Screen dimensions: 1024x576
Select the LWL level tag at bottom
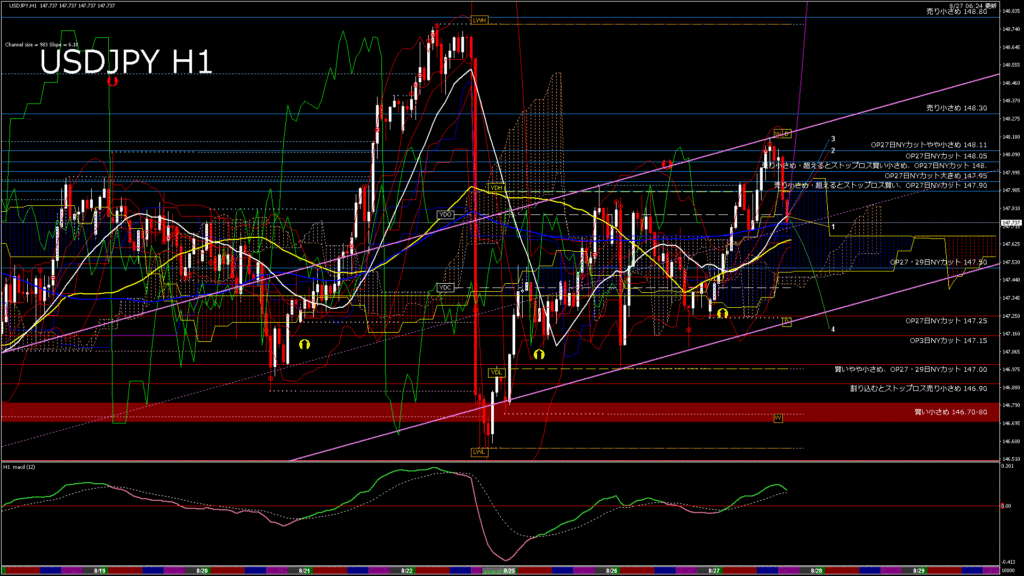(480, 452)
